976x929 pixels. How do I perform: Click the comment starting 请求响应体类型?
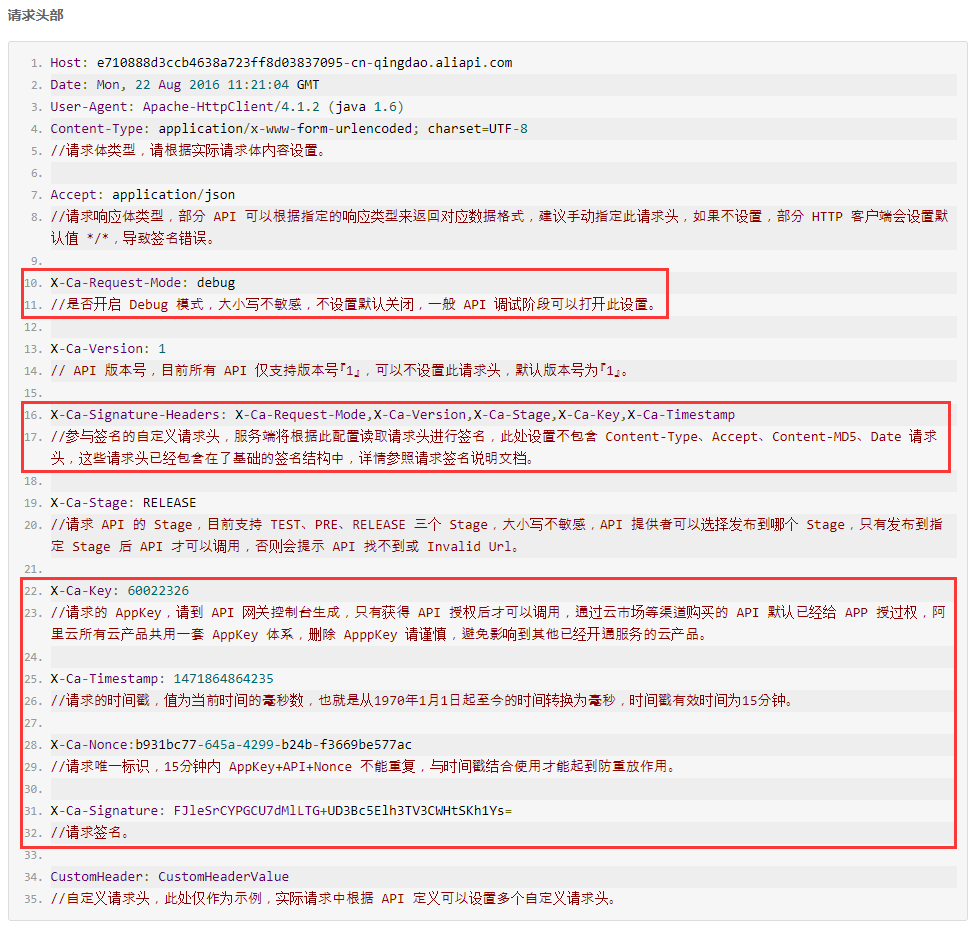pos(499,227)
